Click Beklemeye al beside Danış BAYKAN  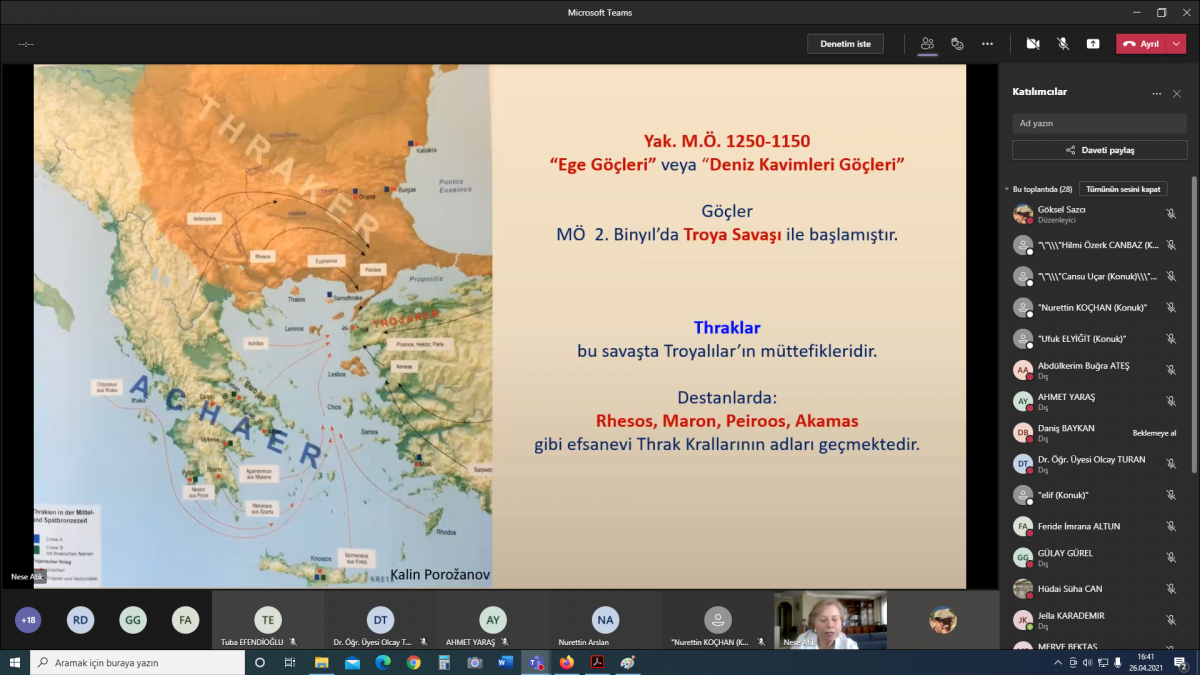1154,433
